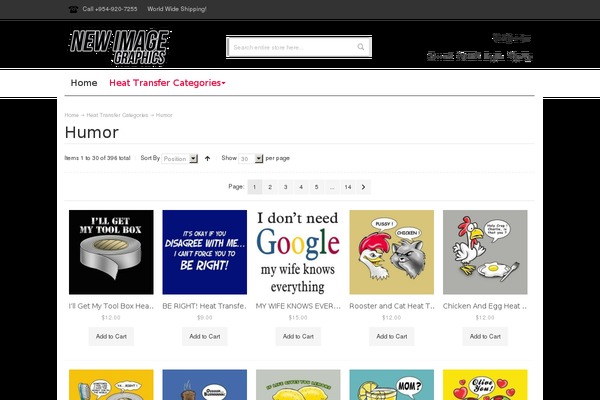Screen dimensions: 600x400
Task: Go to page 3
Action: click(x=285, y=187)
